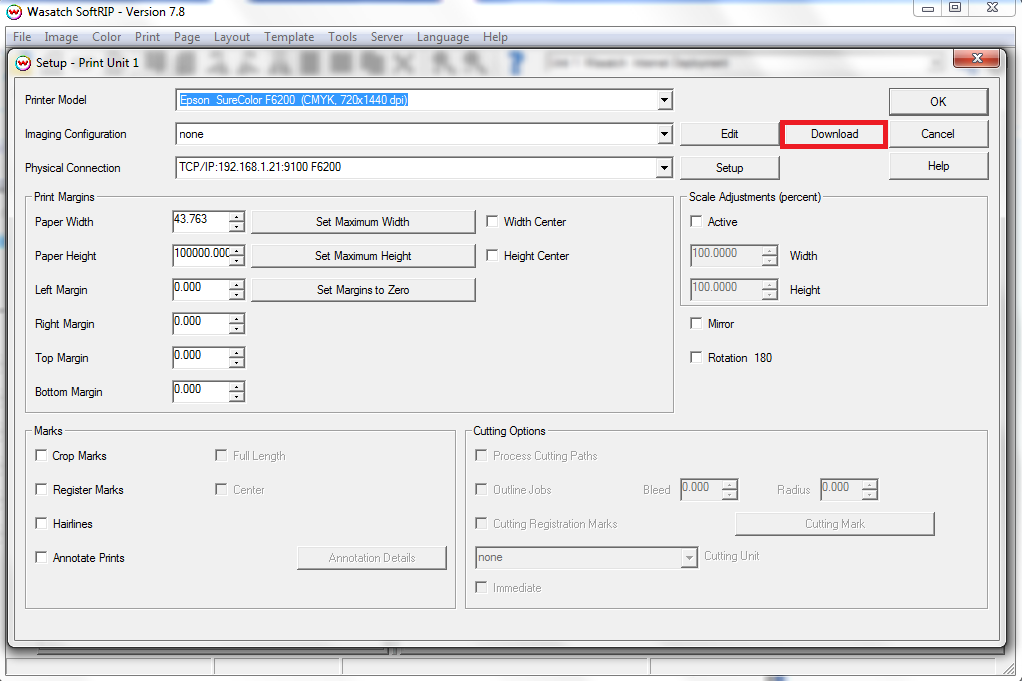Click the Left Margin spinner arrows
Image resolution: width=1022 pixels, height=681 pixels.
pyautogui.click(x=237, y=289)
